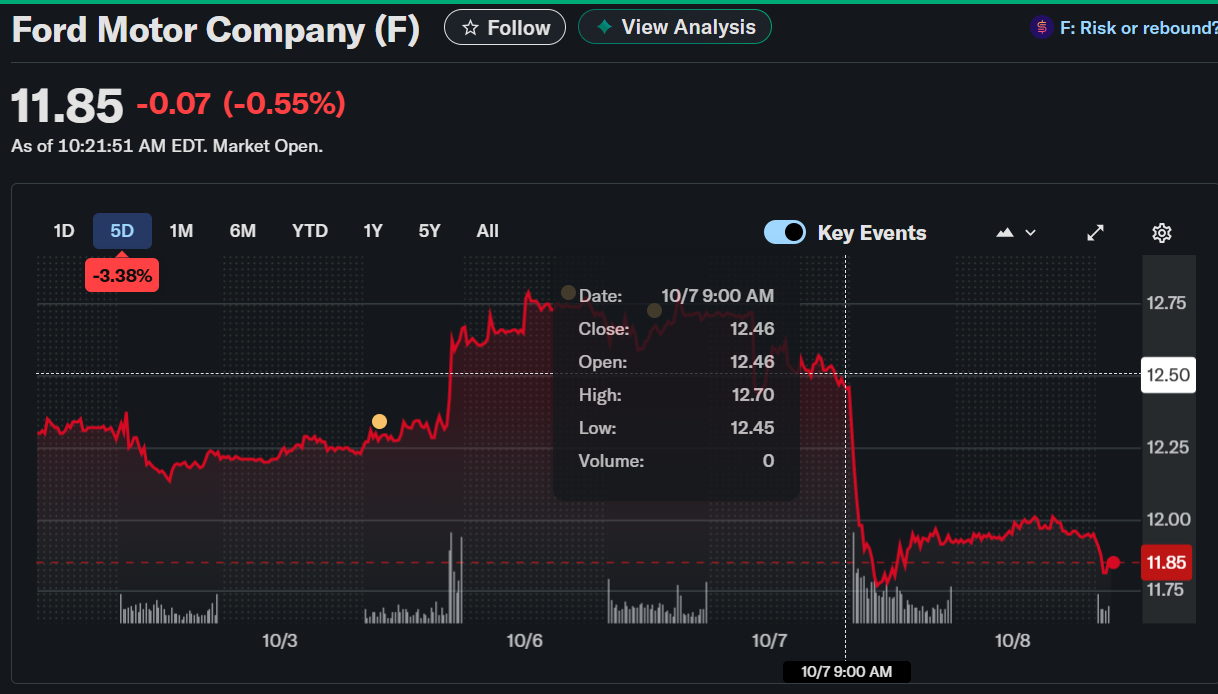Click the star Follow button
The height and width of the screenshot is (694, 1218).
(x=505, y=28)
